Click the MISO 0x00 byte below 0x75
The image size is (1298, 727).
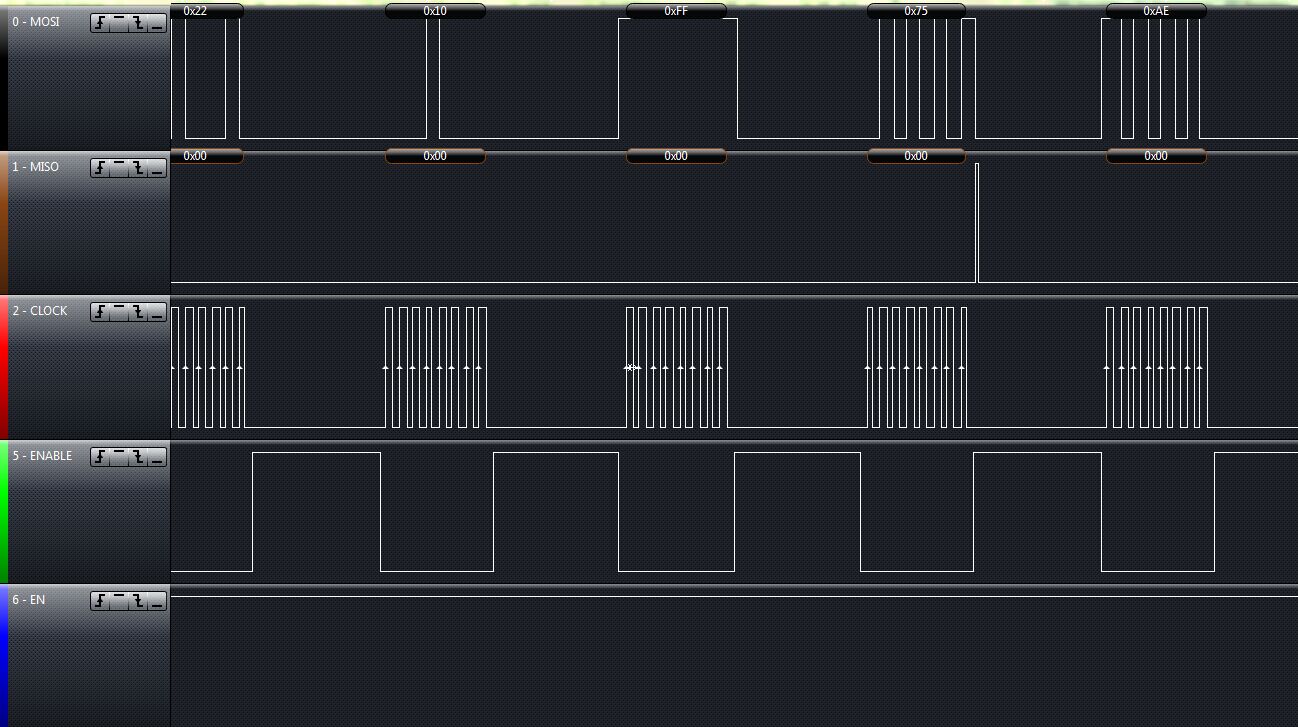pyautogui.click(x=916, y=156)
